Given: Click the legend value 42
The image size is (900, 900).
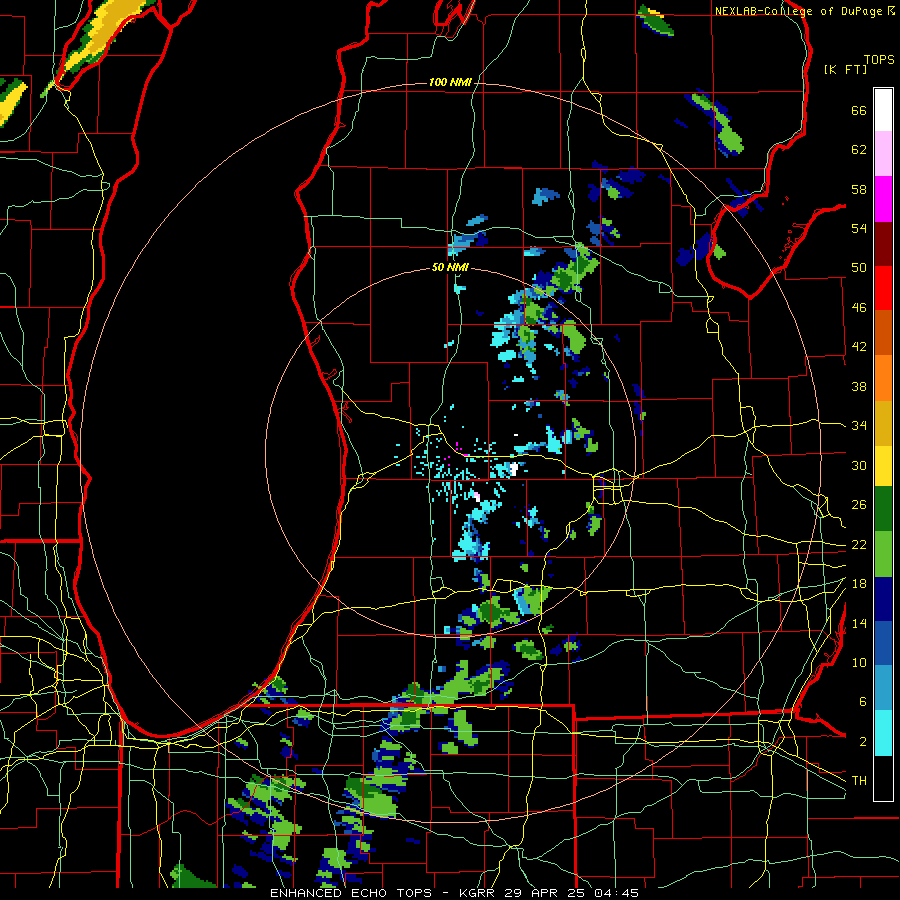Looking at the screenshot, I should coord(859,347).
